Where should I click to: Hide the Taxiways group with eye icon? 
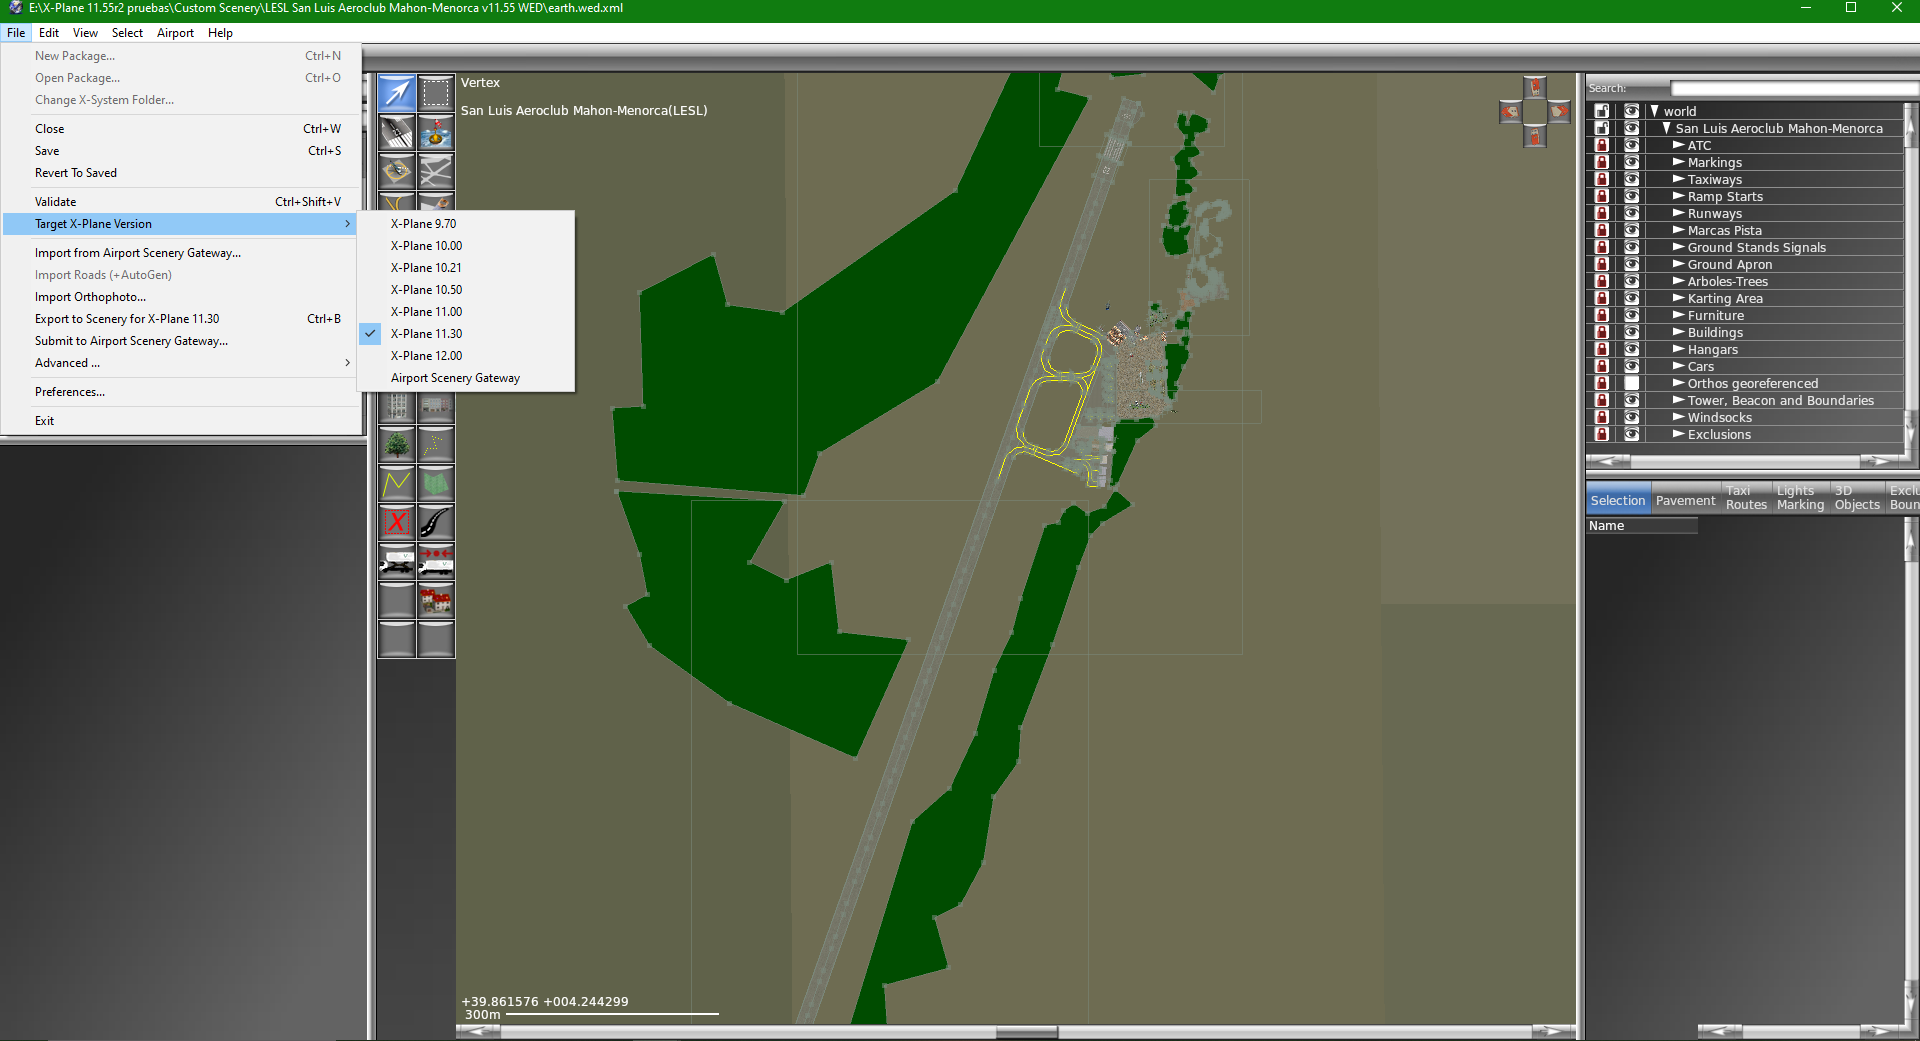(x=1631, y=179)
